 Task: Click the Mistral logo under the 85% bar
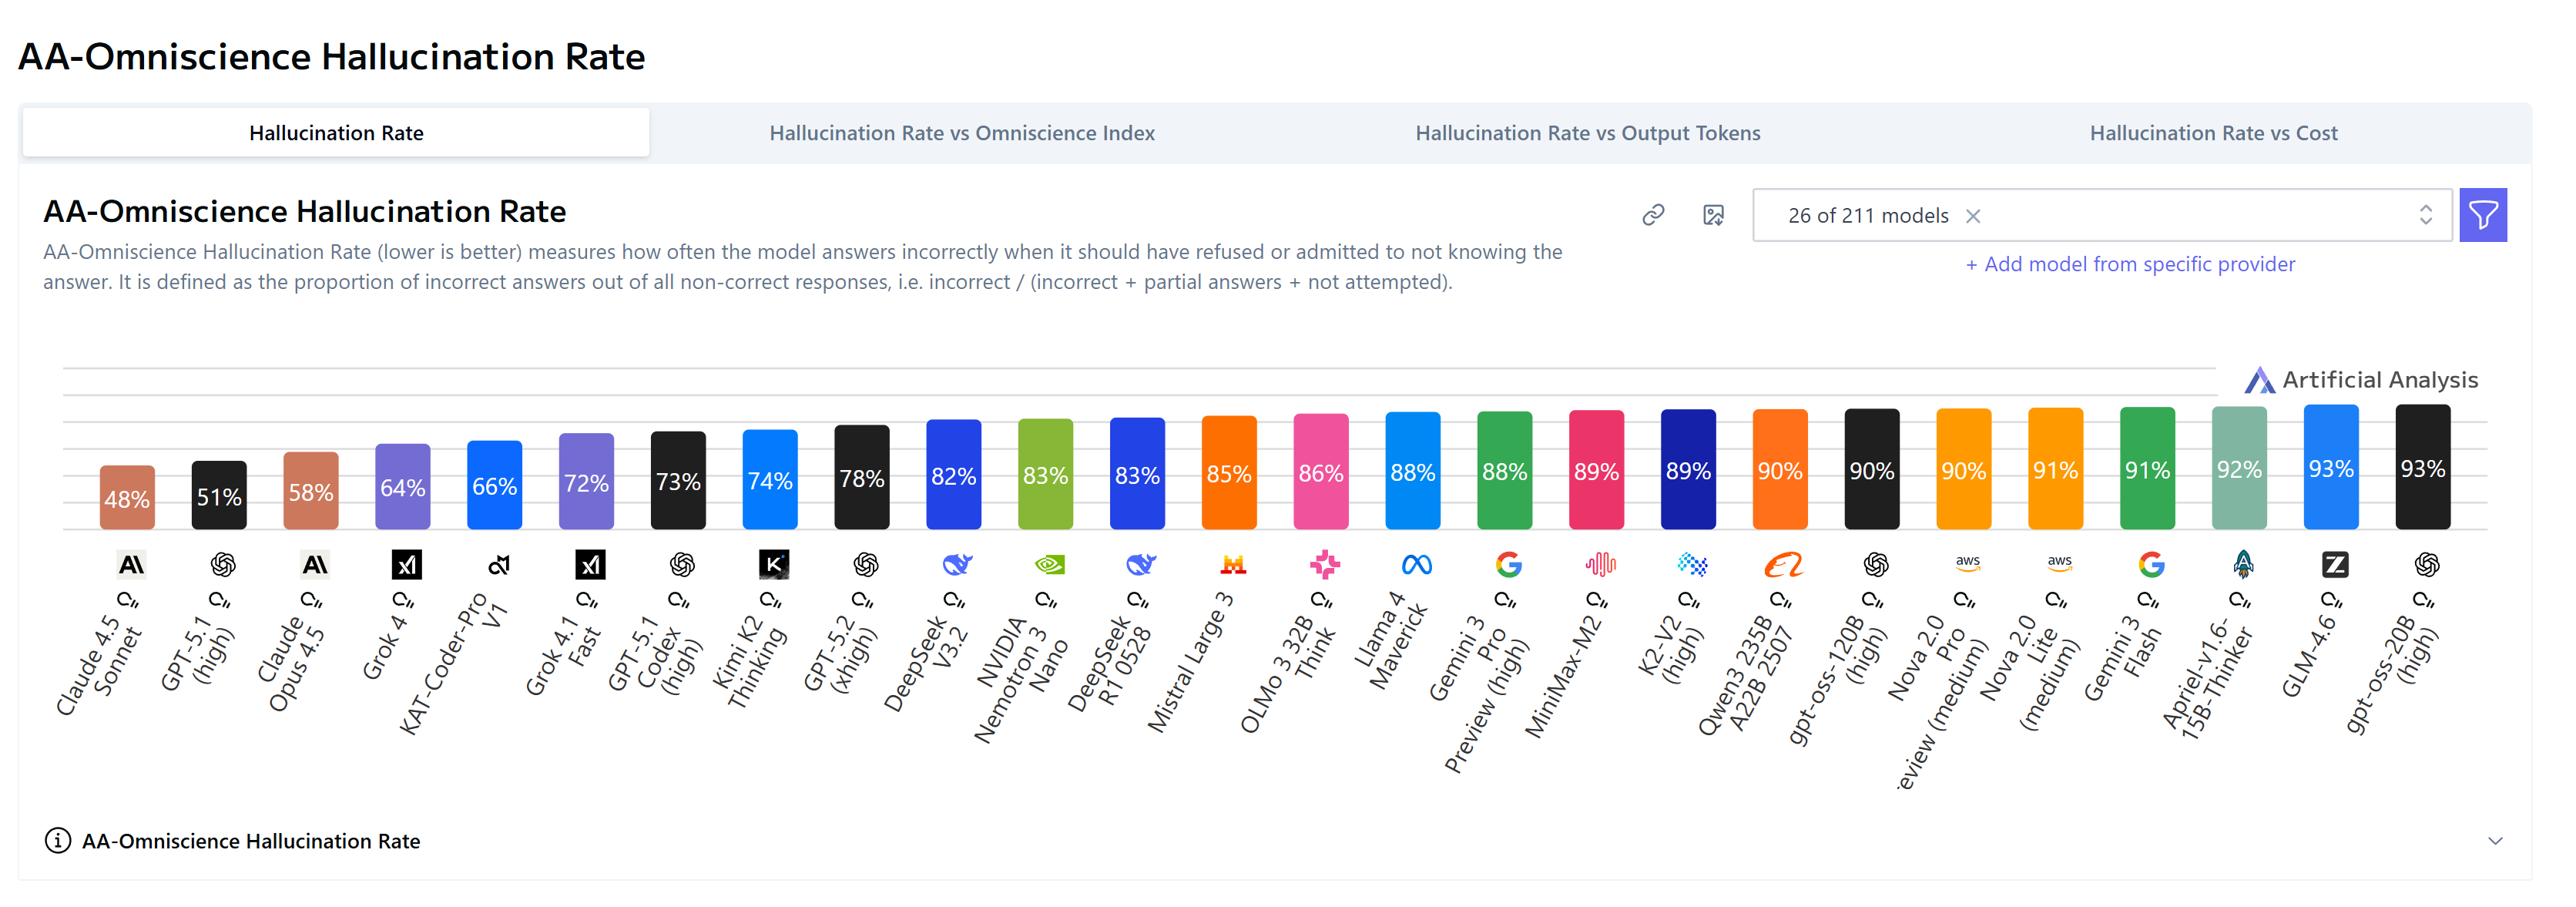(x=1233, y=565)
